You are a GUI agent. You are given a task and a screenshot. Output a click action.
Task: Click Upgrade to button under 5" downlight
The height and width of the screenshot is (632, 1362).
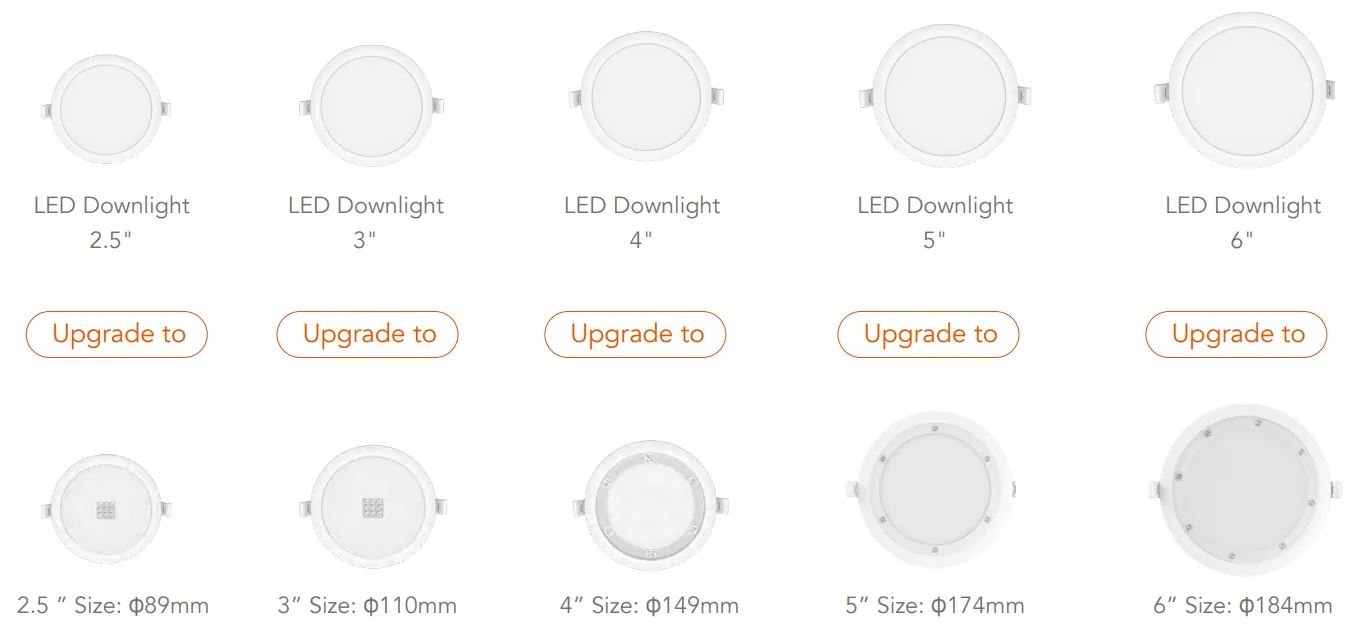(928, 334)
